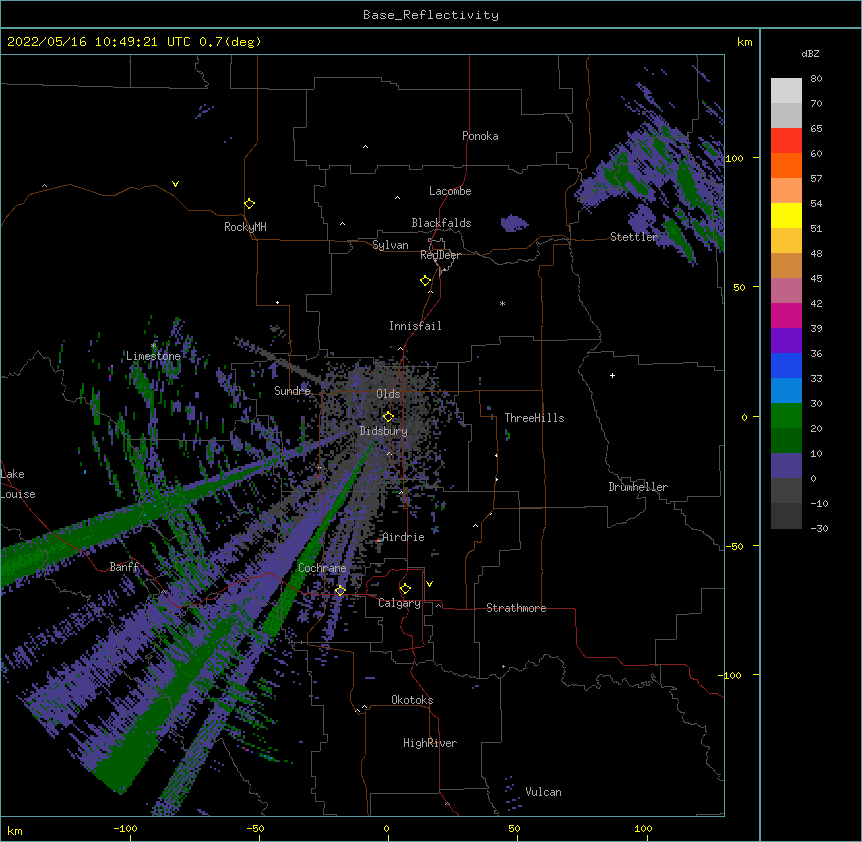Click the Olds town label
Viewport: 862px width, 842px height.
(388, 394)
